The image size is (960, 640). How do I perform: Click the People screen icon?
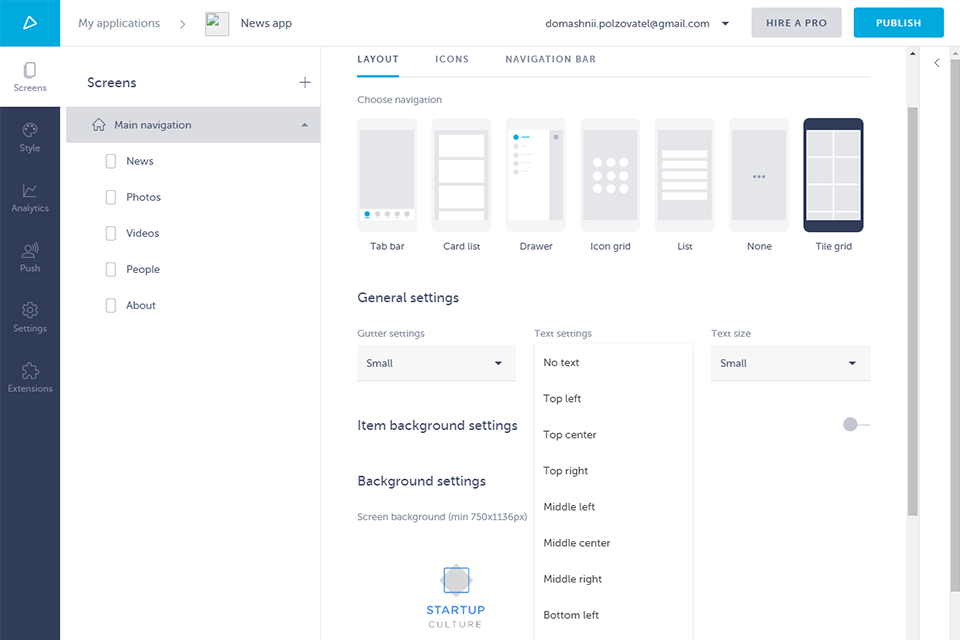pos(111,269)
